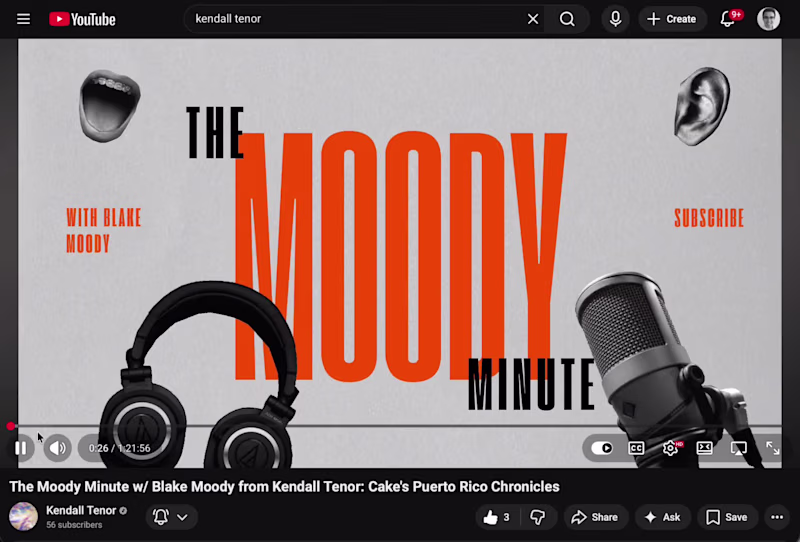Expand the subscription notification dropdown
800x542 pixels.
point(171,517)
